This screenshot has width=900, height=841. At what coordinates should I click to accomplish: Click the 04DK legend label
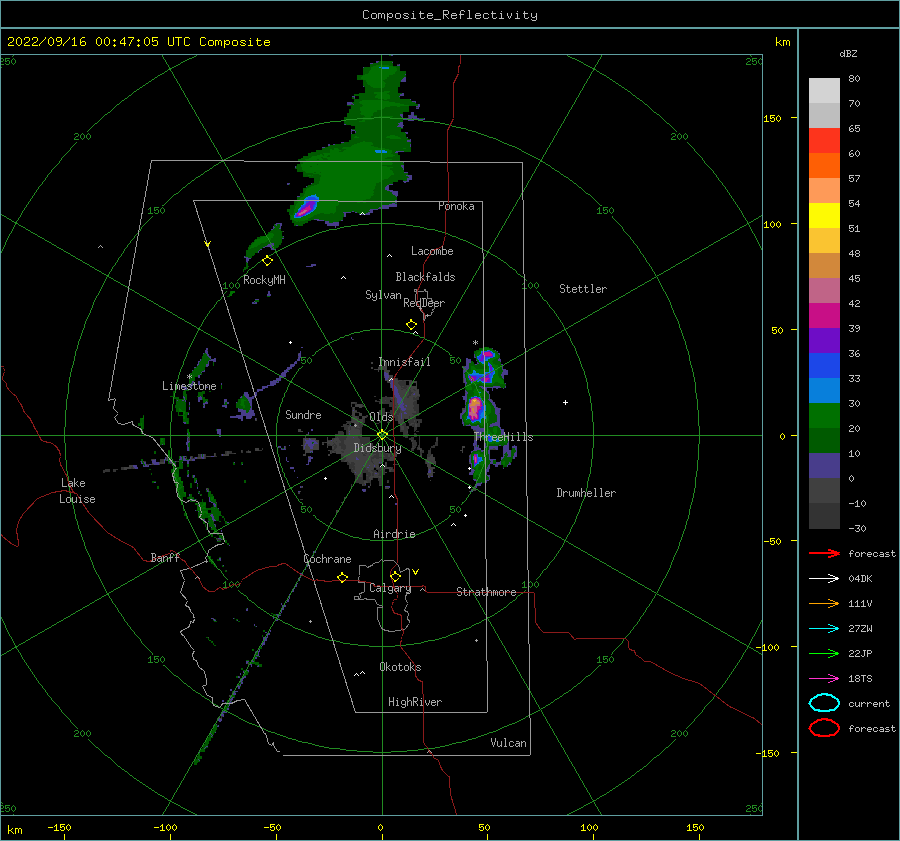pyautogui.click(x=860, y=578)
